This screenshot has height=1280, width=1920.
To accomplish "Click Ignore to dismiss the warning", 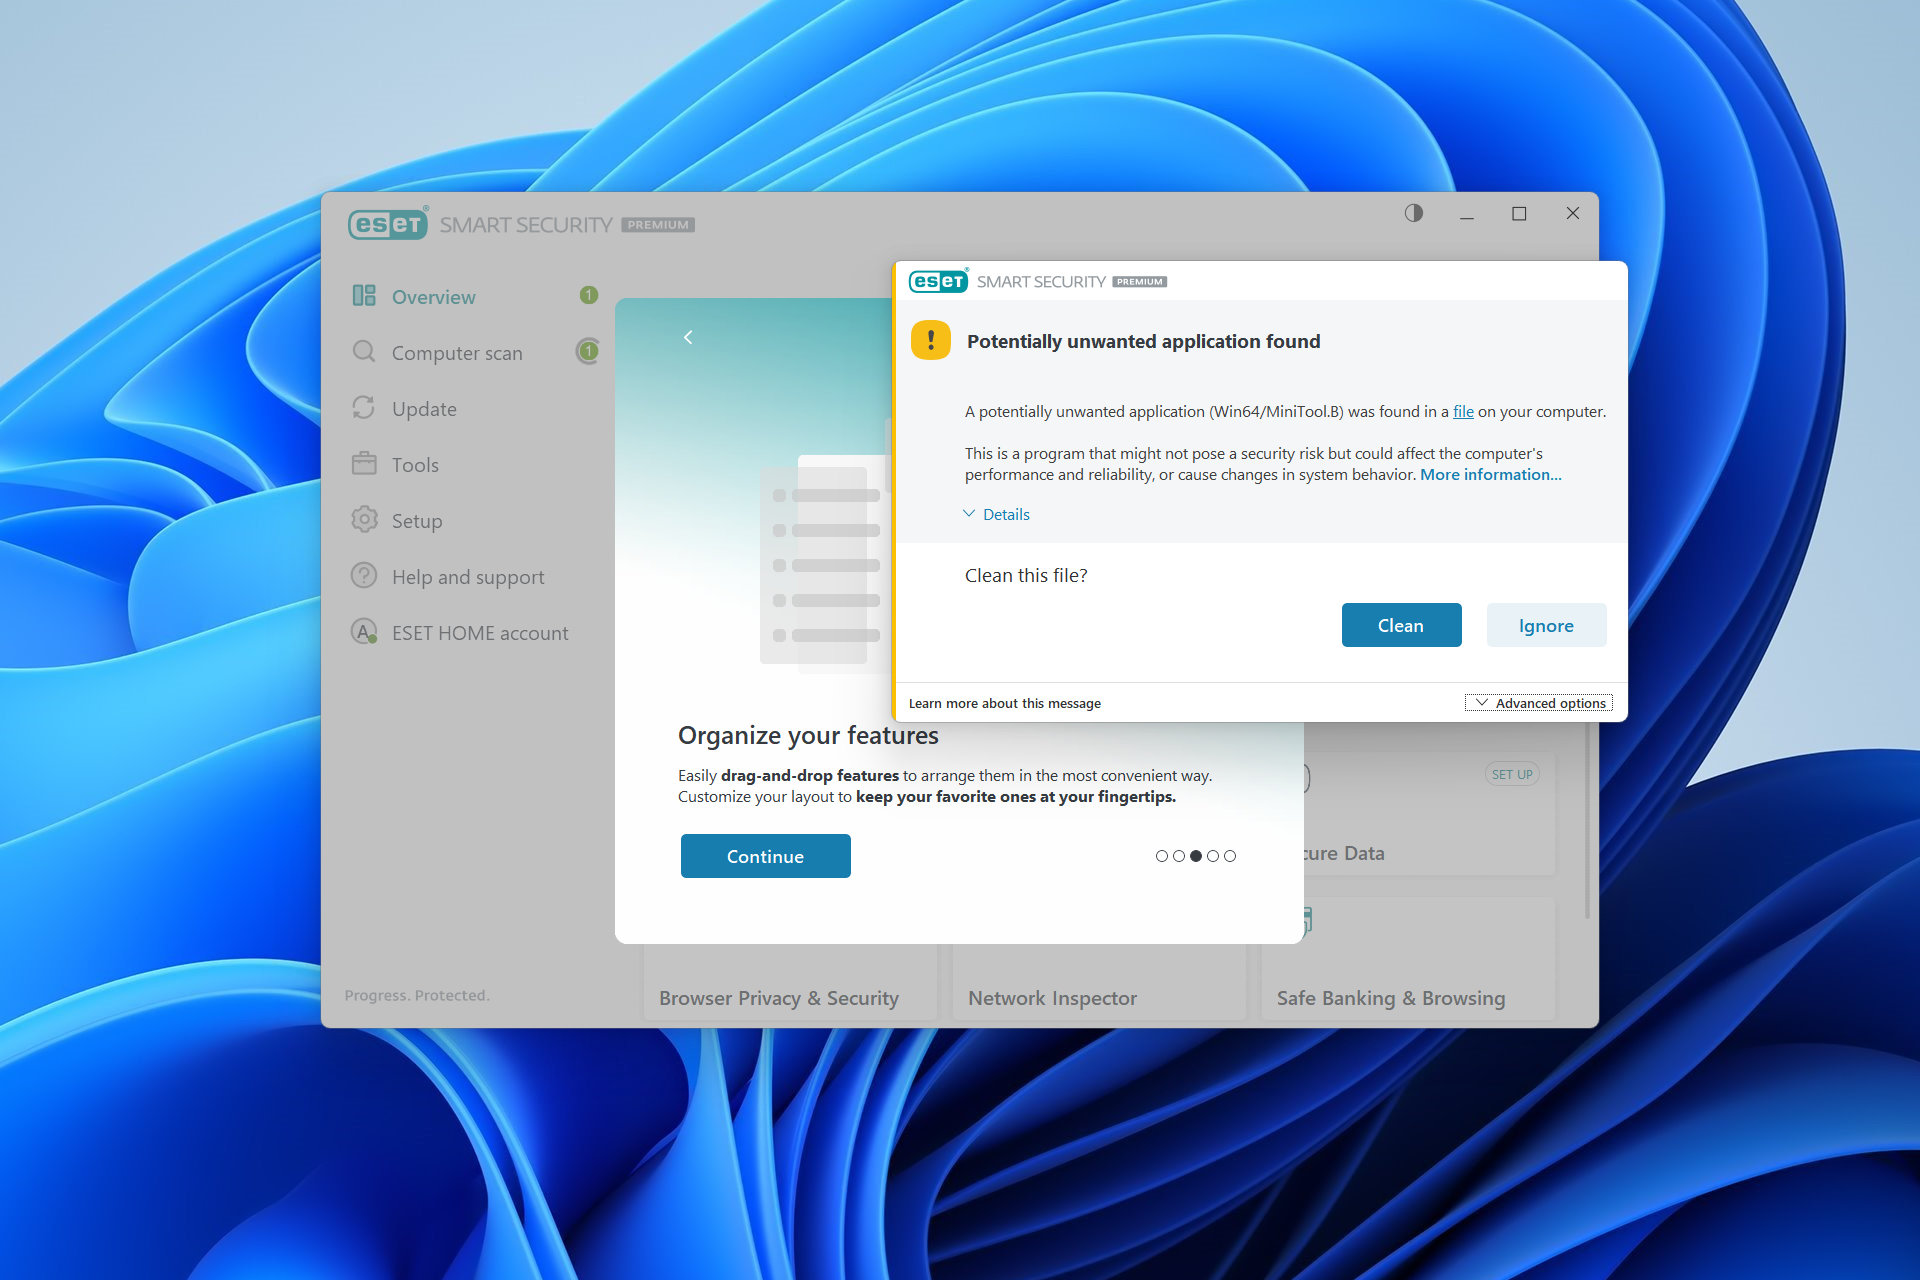I will coord(1546,624).
